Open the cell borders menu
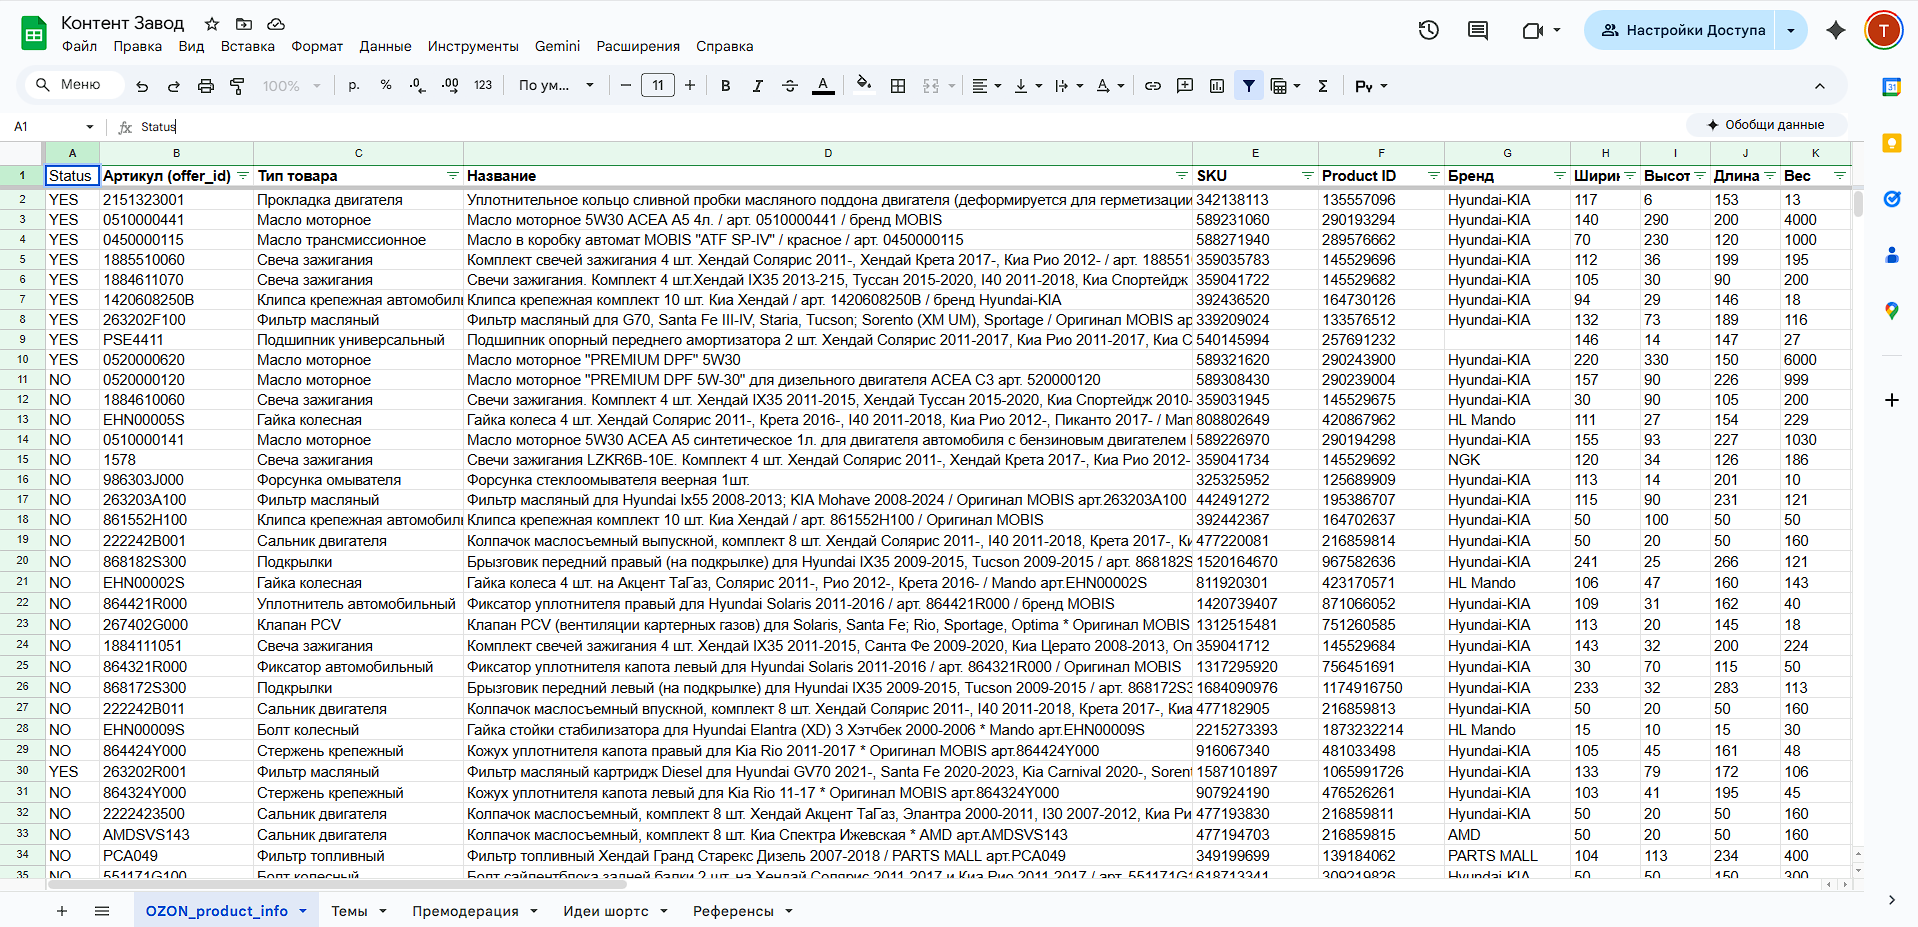Screen dimensions: 1918x927 pyautogui.click(x=898, y=86)
